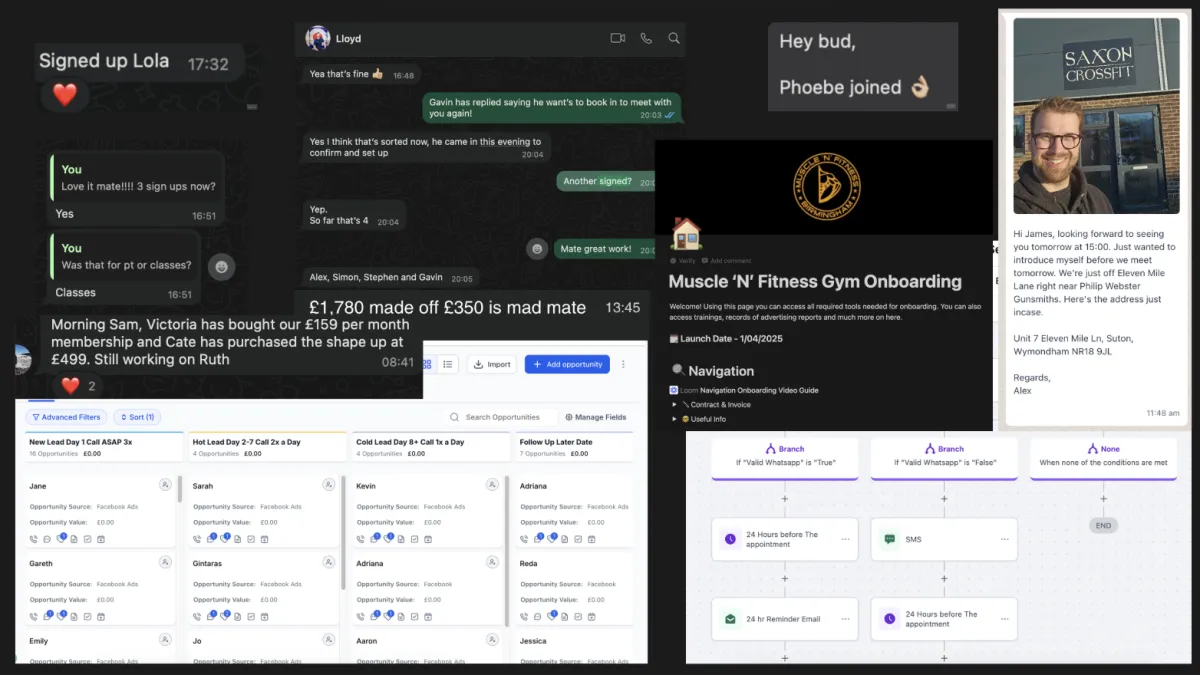
Task: Click the task checkbox icon on Gareth's card
Action: [87, 616]
